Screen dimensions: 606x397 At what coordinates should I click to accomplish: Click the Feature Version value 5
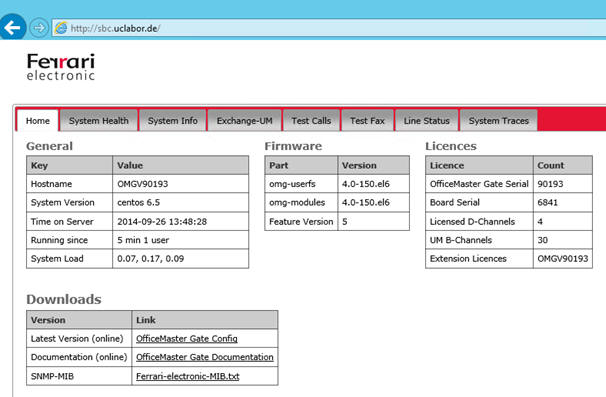coord(373,222)
